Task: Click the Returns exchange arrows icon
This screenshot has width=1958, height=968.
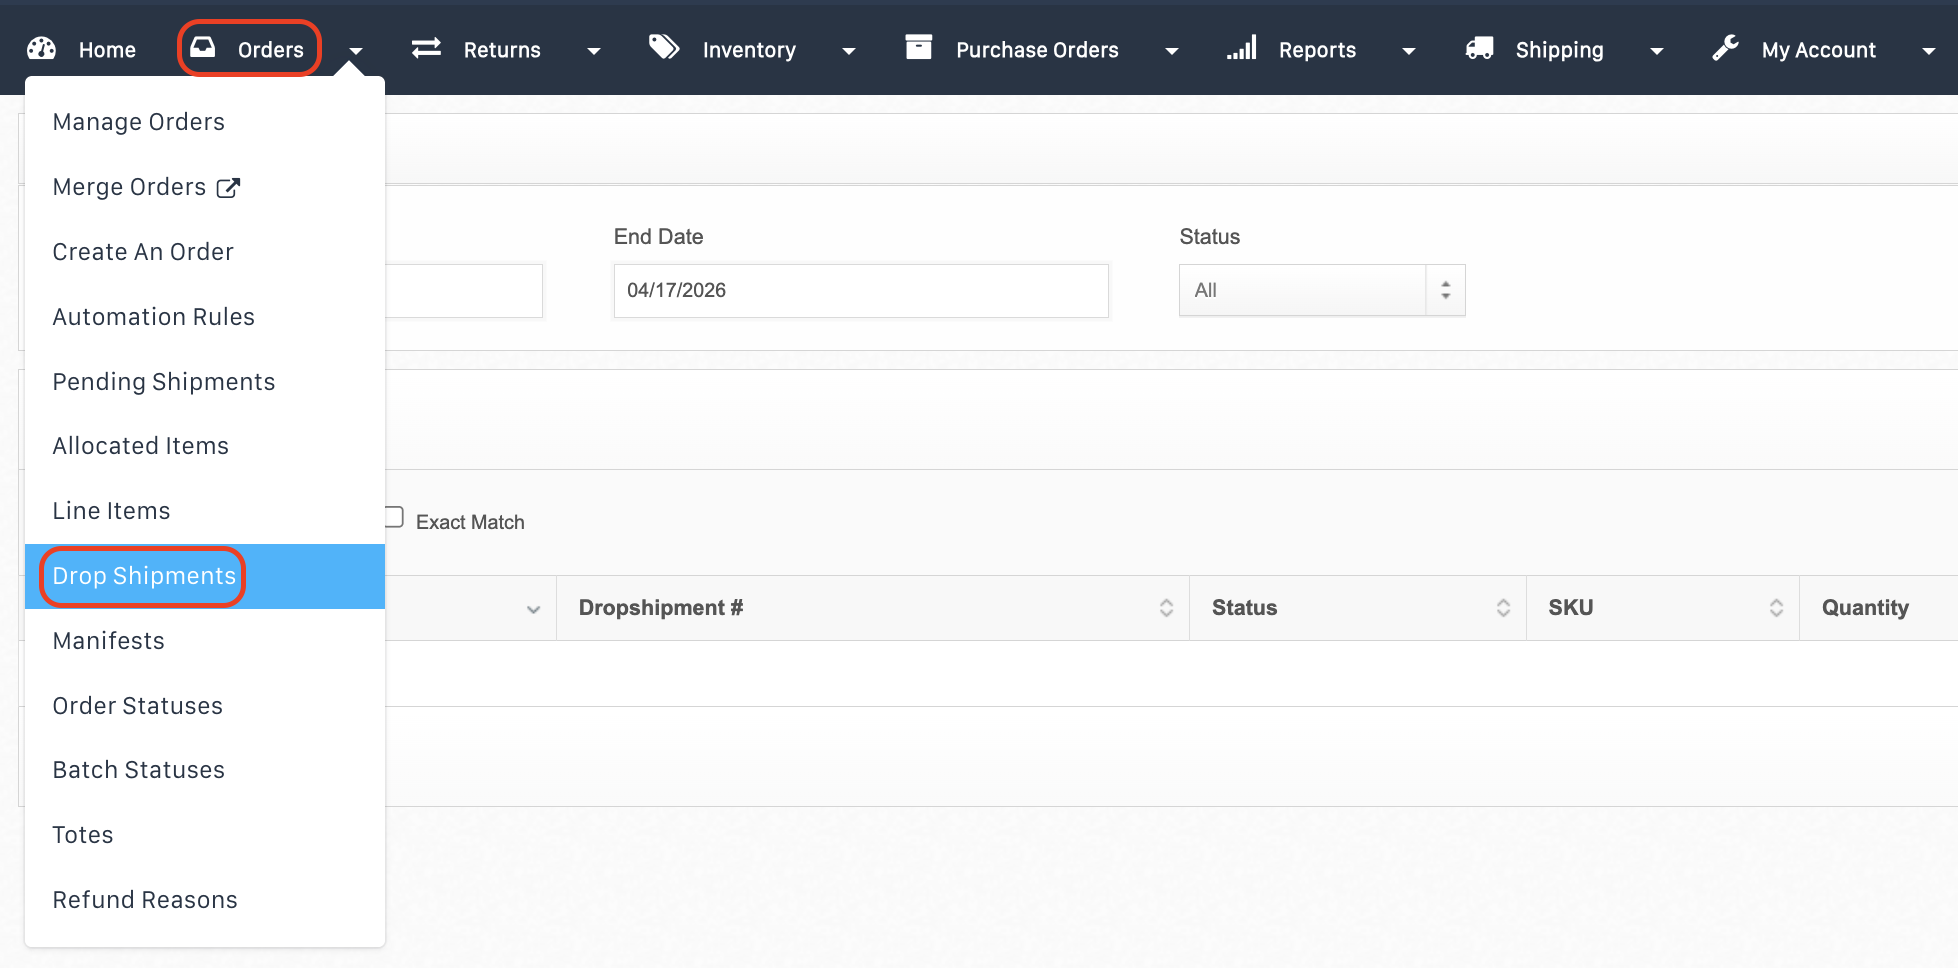Action: coord(426,48)
